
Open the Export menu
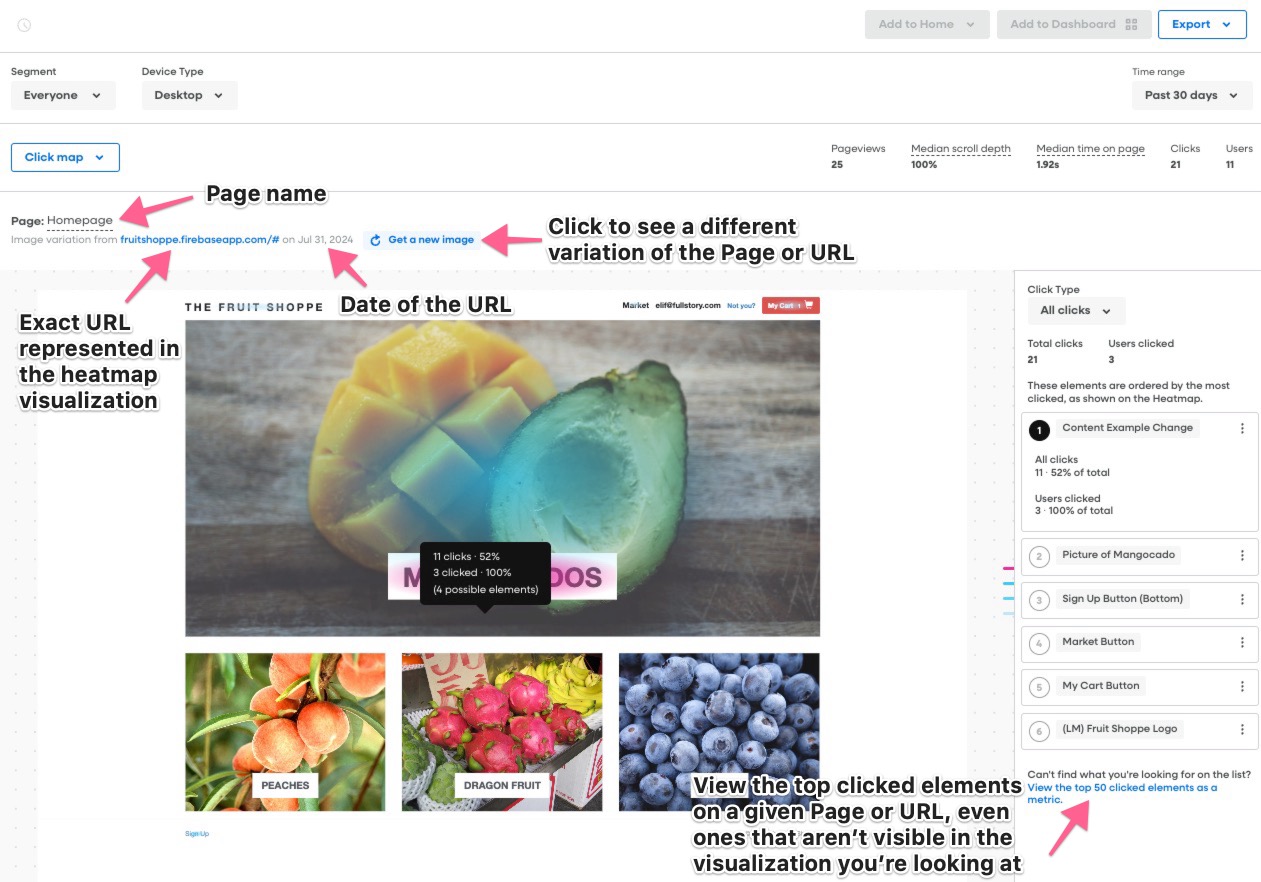tap(1201, 25)
